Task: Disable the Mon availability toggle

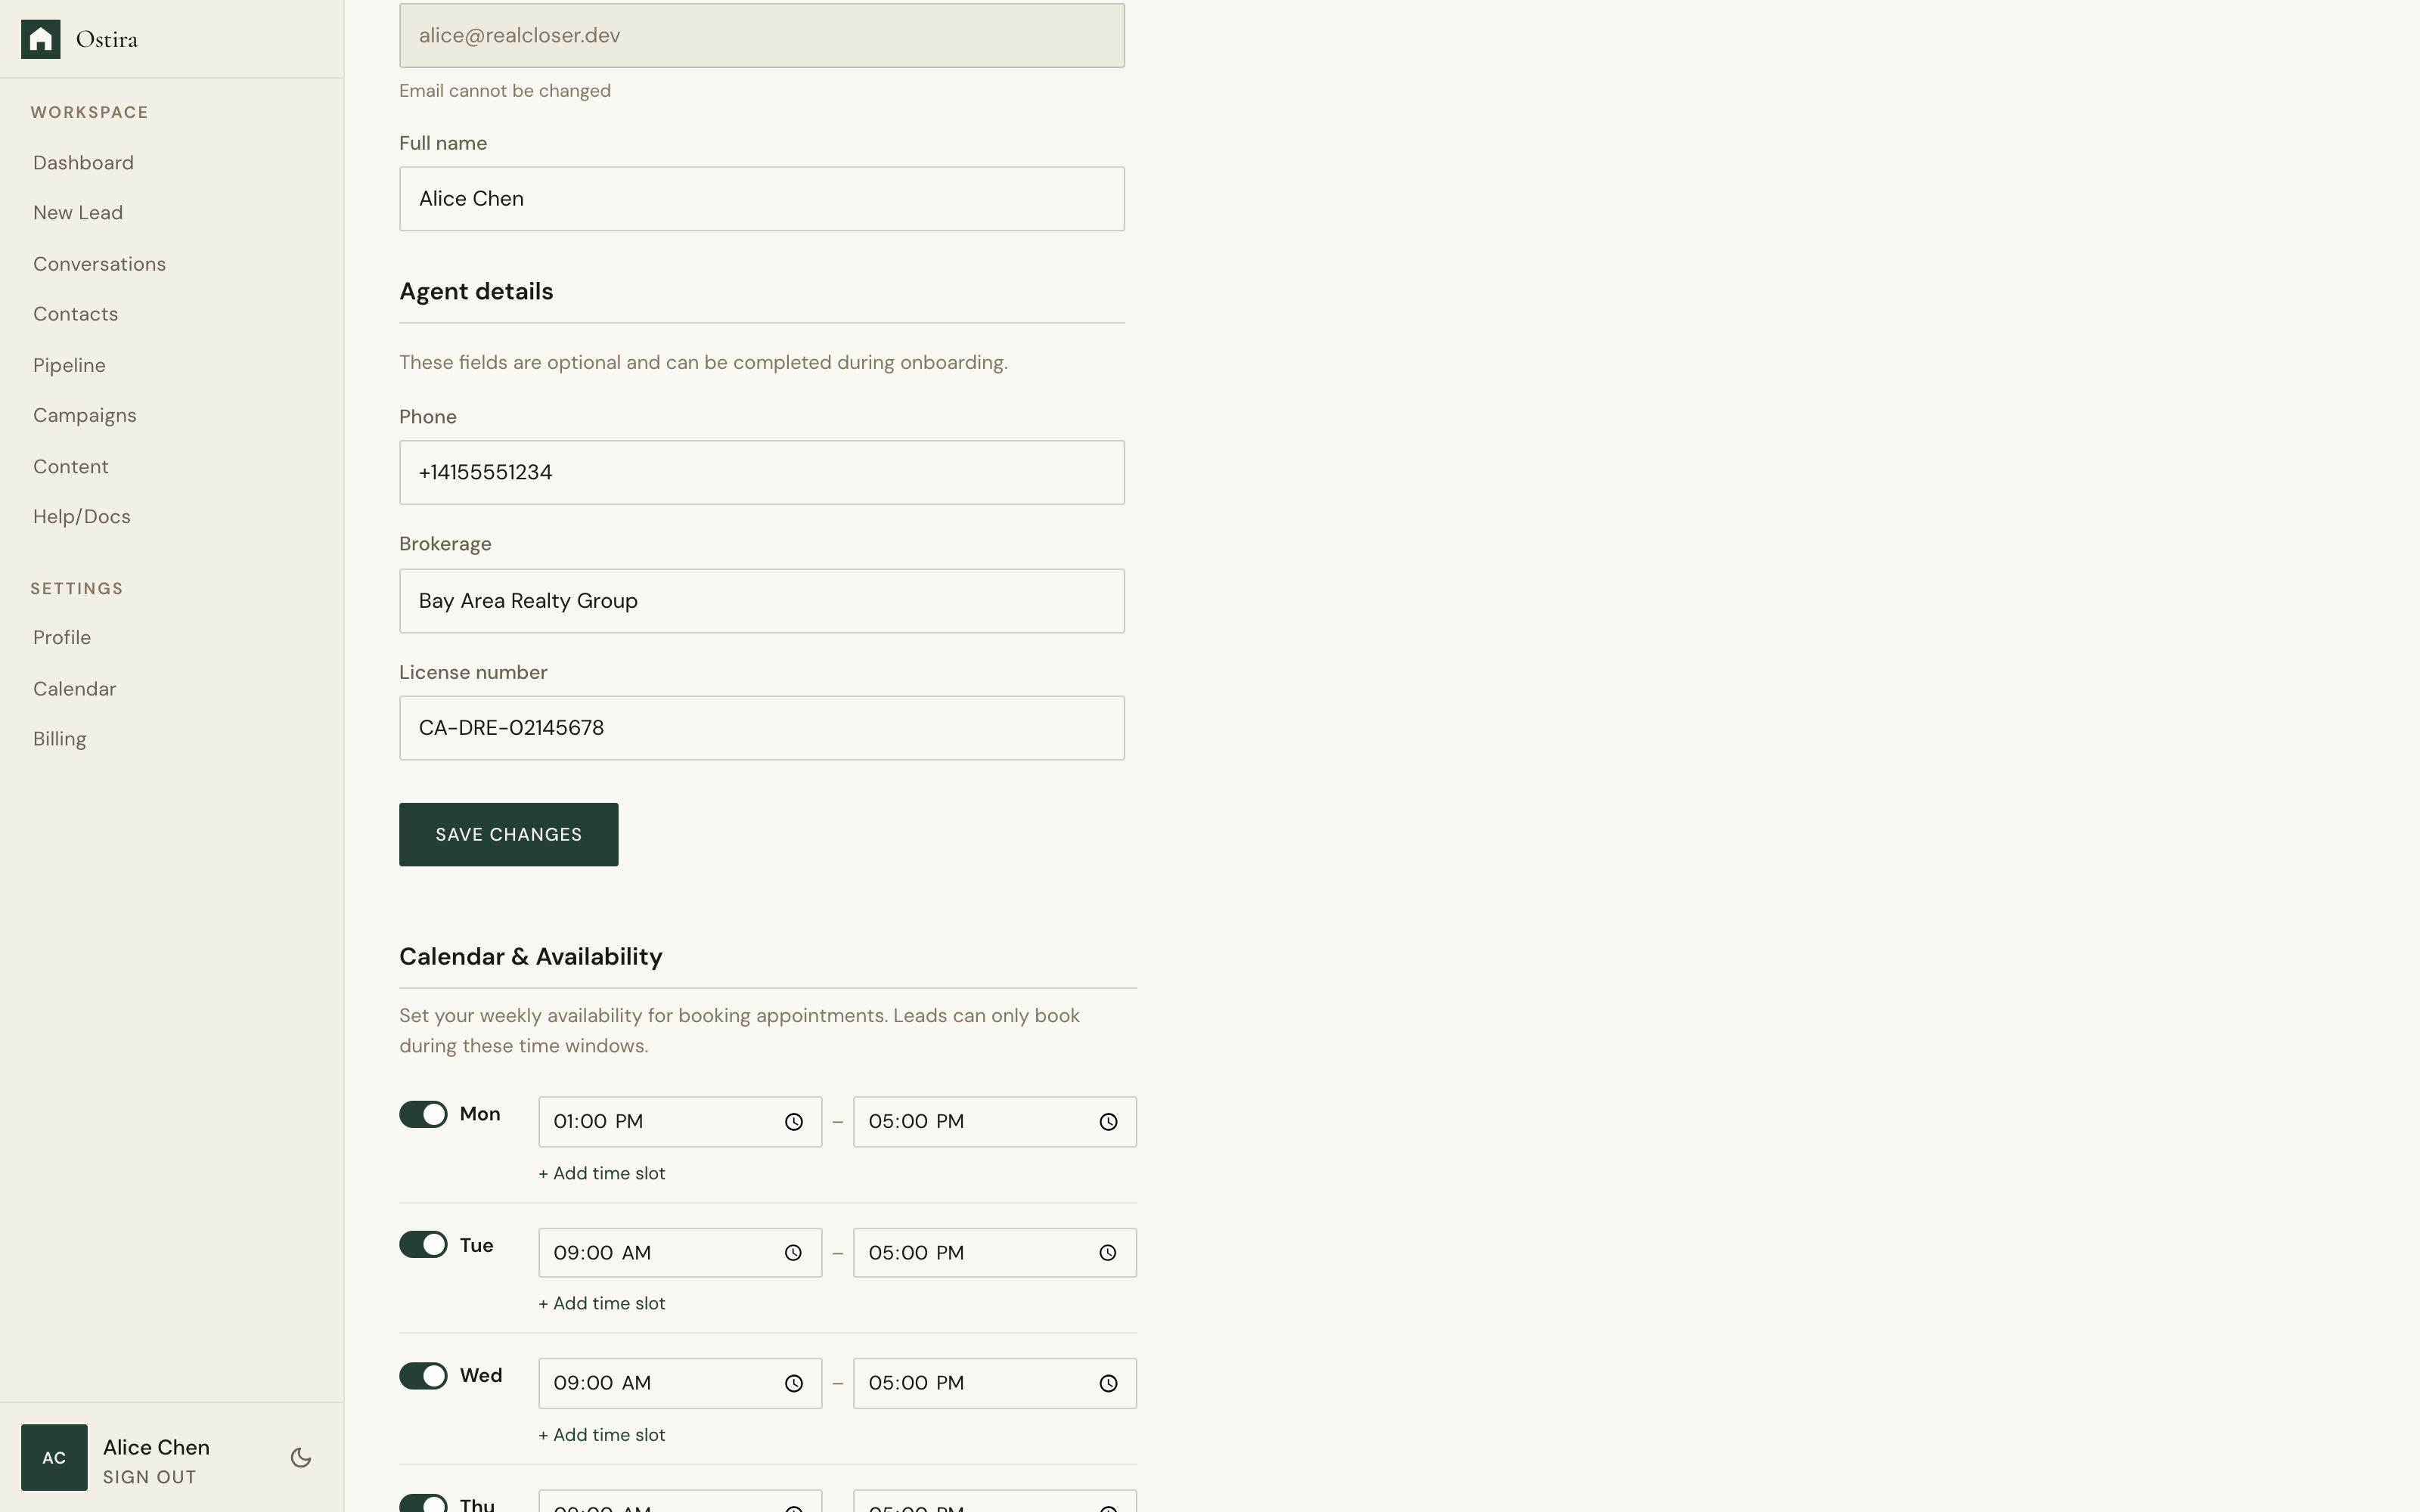Action: 423,1113
